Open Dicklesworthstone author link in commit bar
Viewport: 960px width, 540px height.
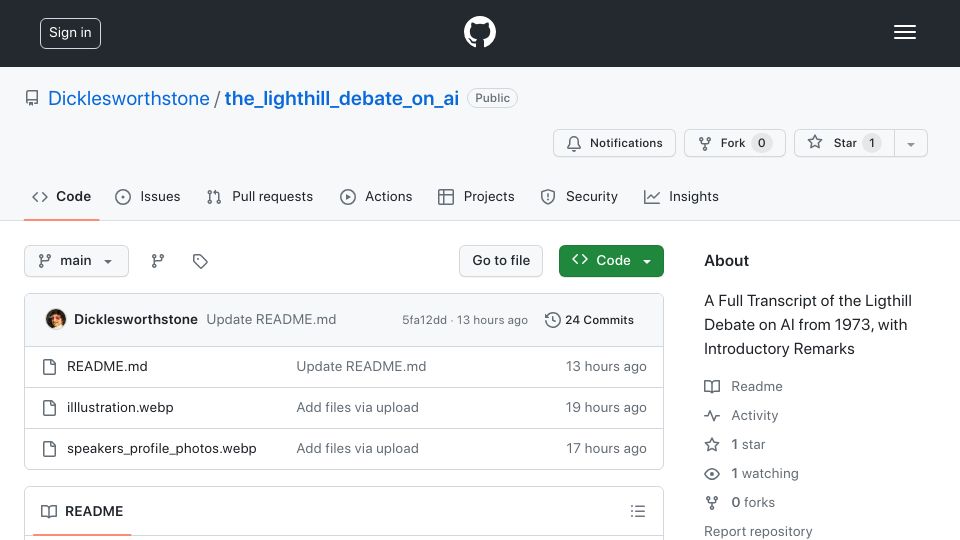[x=136, y=319]
